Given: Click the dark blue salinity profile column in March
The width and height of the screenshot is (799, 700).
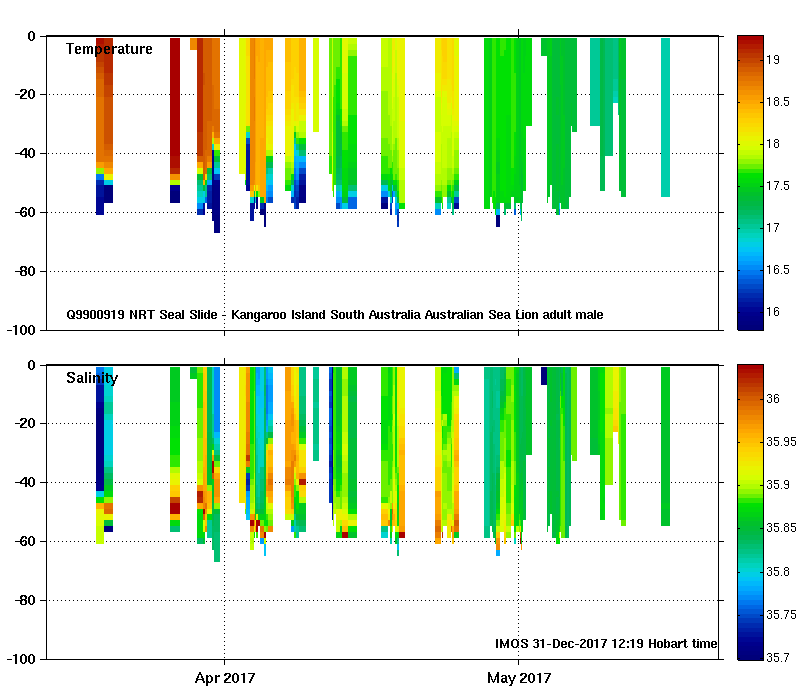Looking at the screenshot, I should click(100, 428).
